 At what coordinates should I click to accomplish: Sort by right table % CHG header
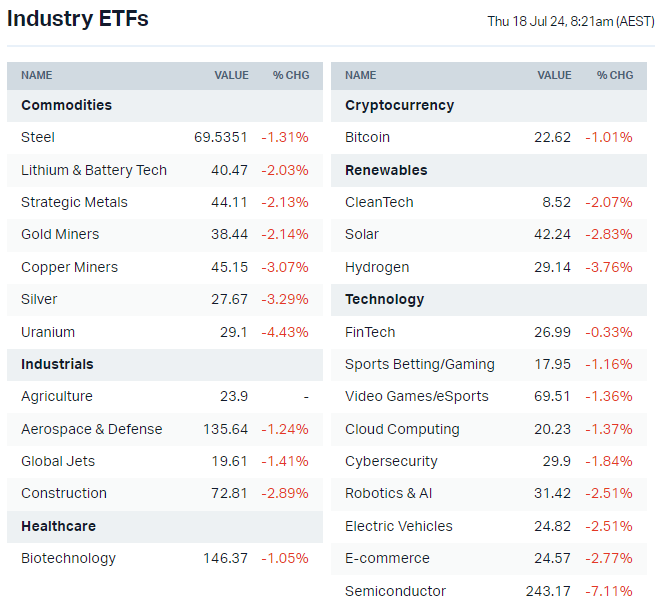[615, 75]
